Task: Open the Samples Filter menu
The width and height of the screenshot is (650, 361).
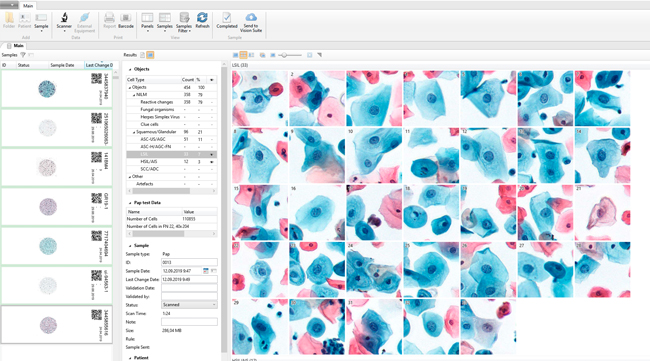Action: [184, 22]
